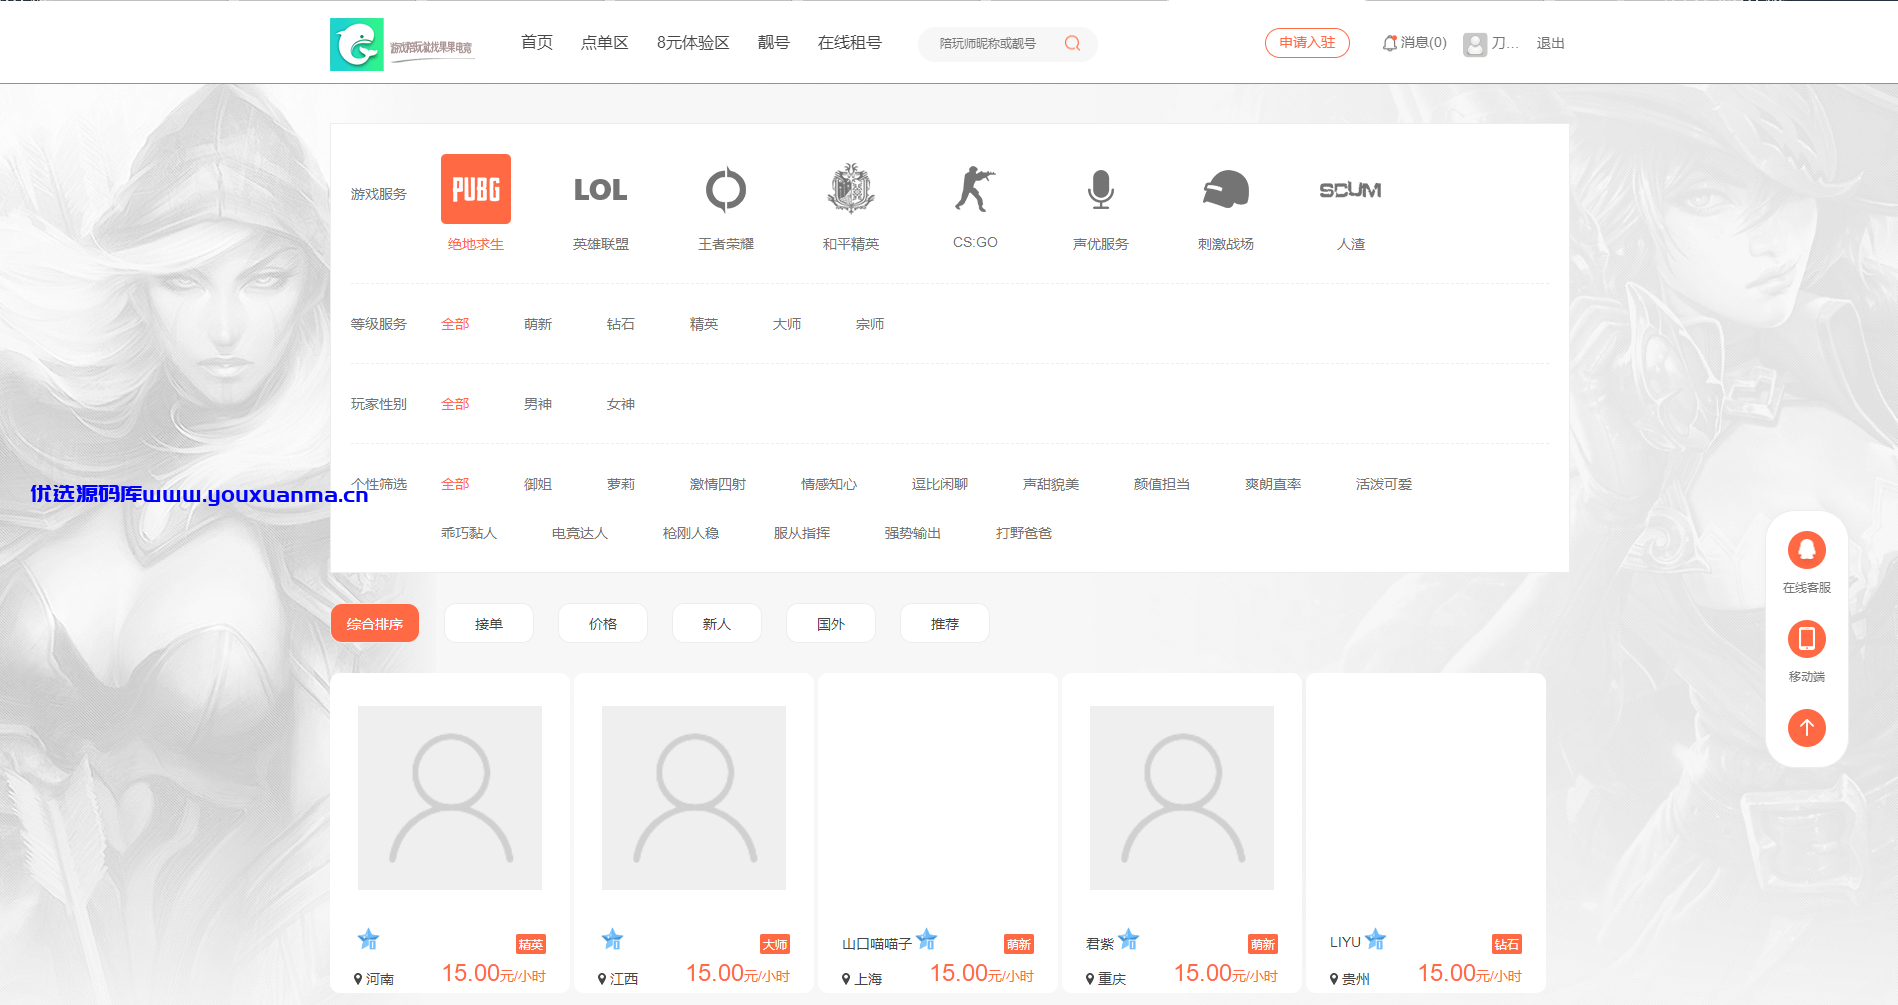Filter personality by 强势输出
Screen dimensions: 1898x1005
[x=913, y=533]
